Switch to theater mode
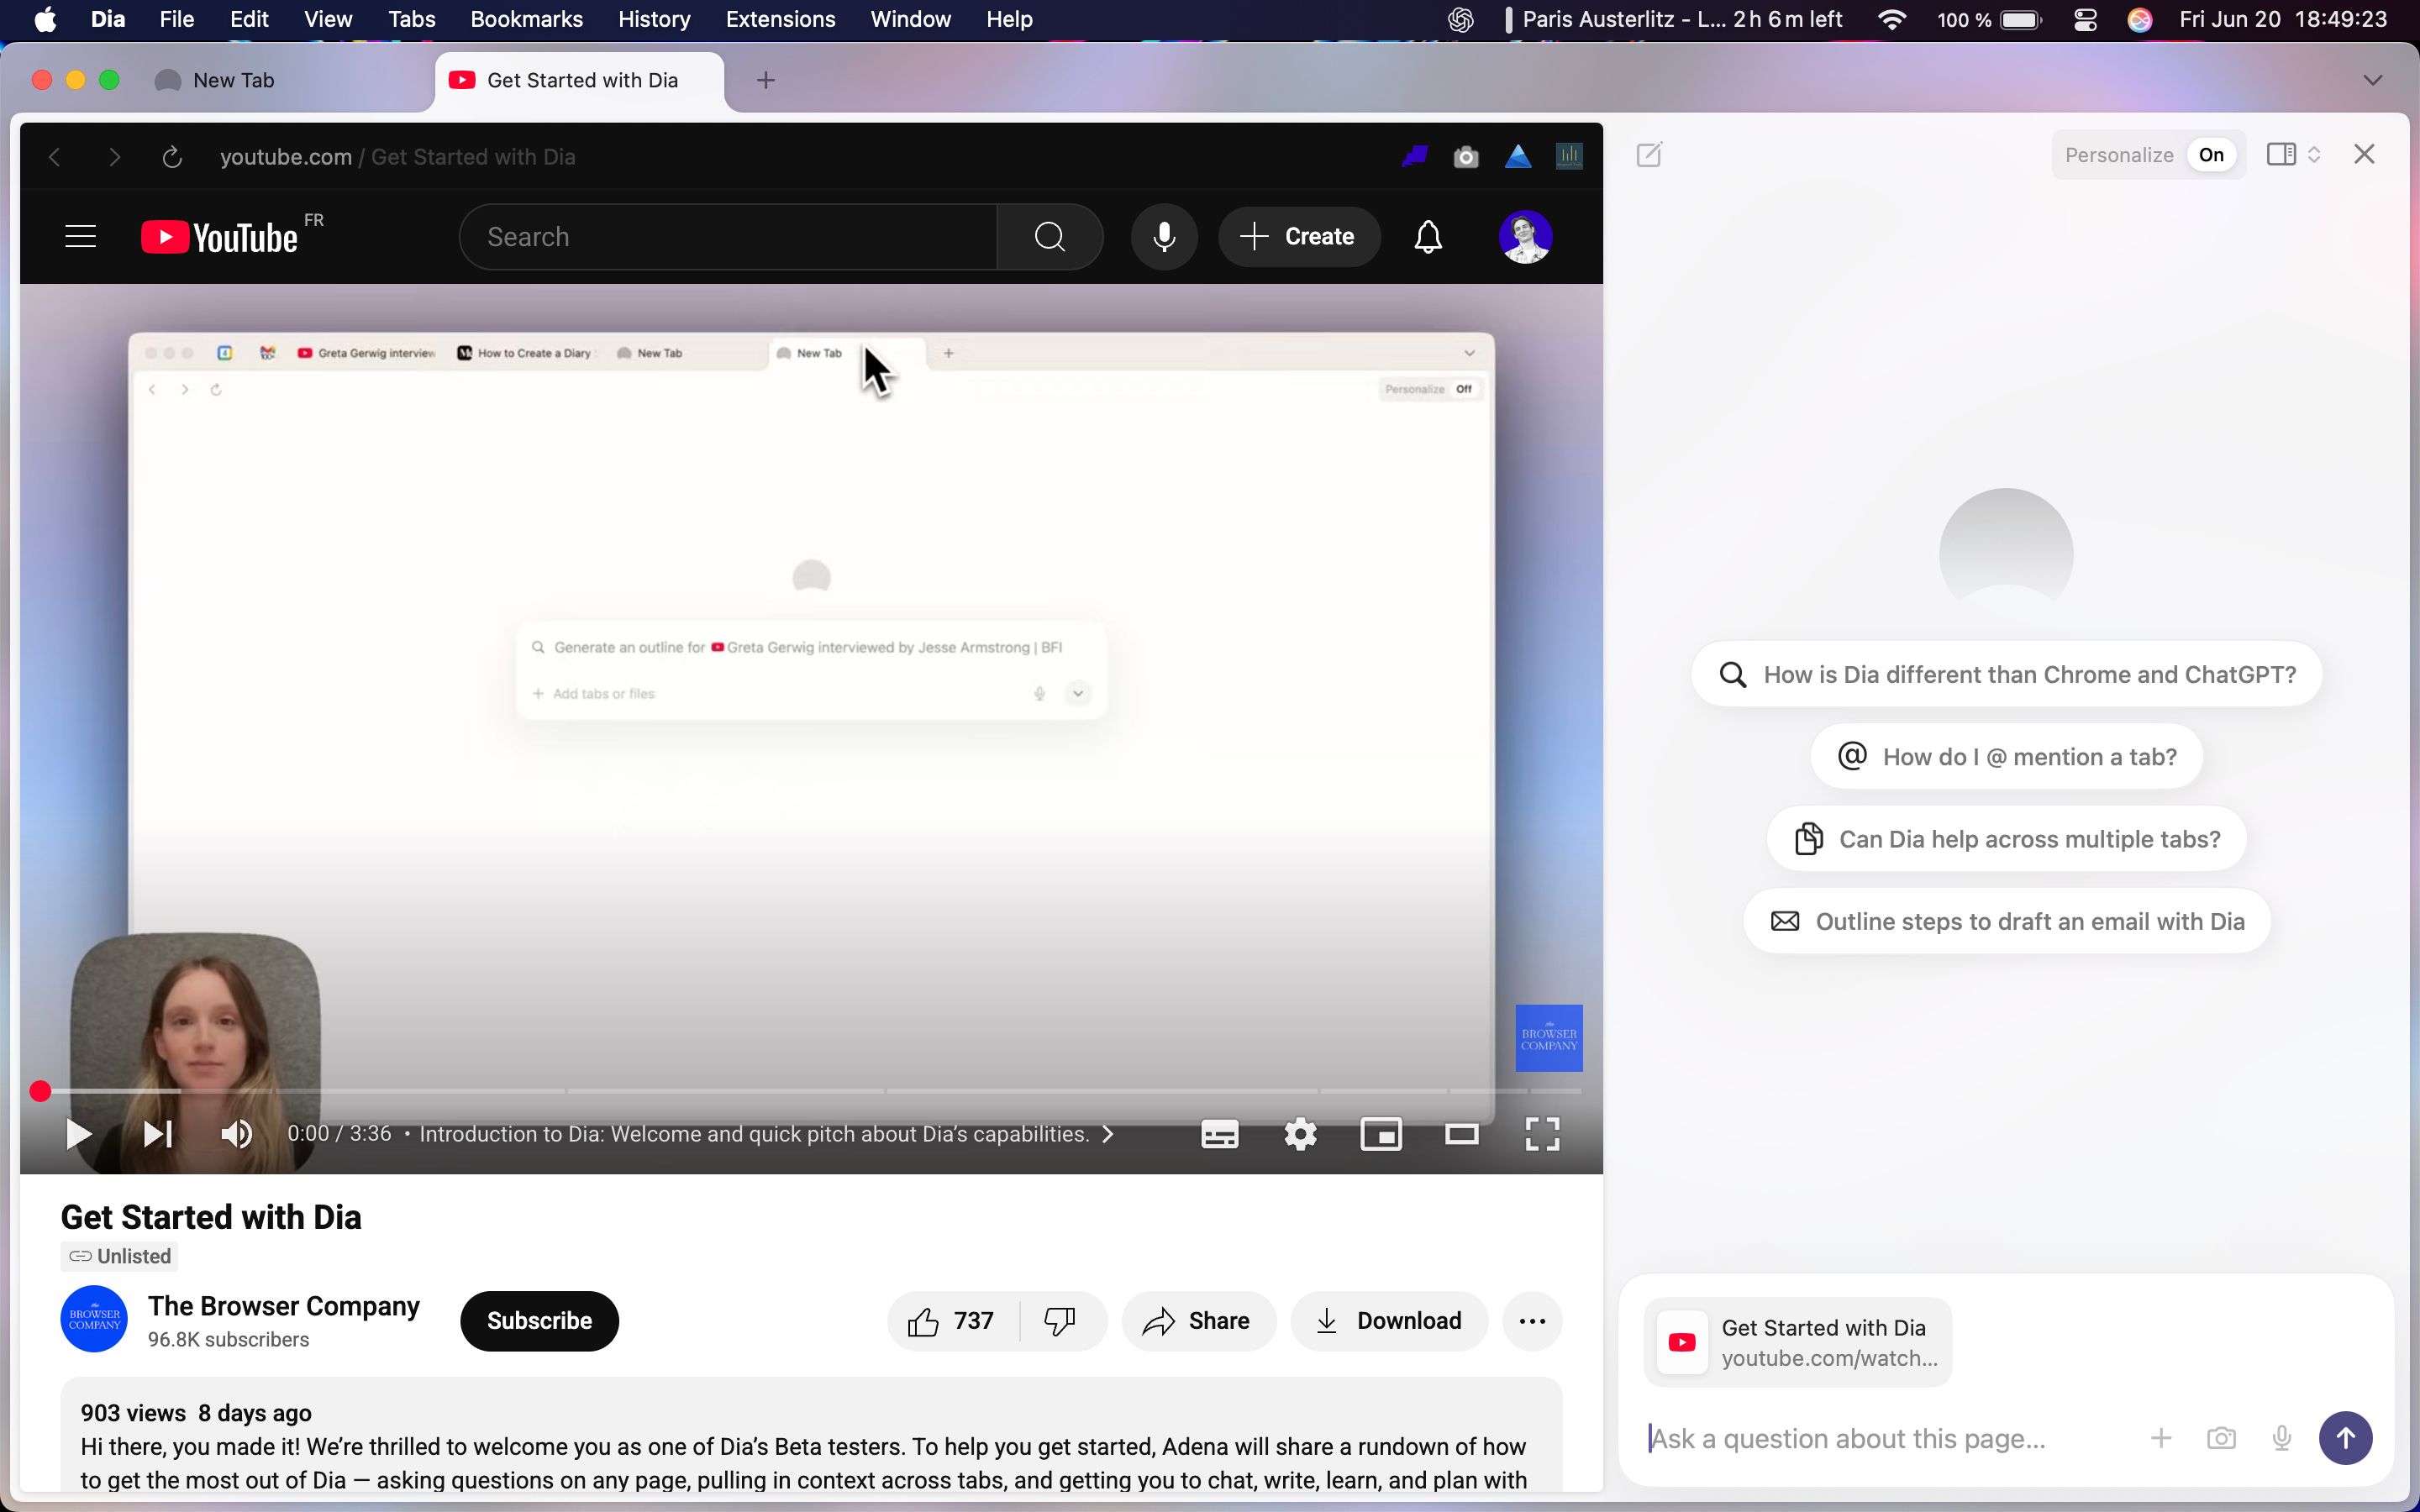Screen dimensions: 2420x1512 pyautogui.click(x=1461, y=1134)
